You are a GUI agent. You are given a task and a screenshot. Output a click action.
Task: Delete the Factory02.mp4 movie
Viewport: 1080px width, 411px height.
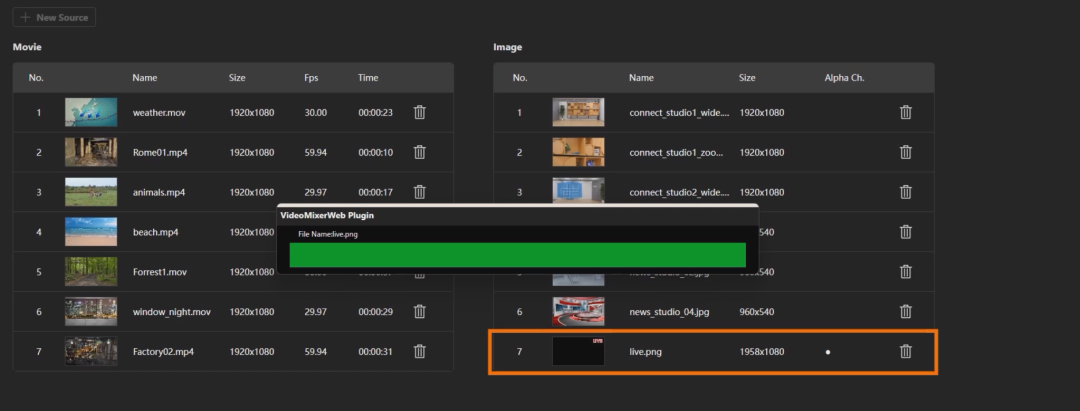[x=419, y=352]
